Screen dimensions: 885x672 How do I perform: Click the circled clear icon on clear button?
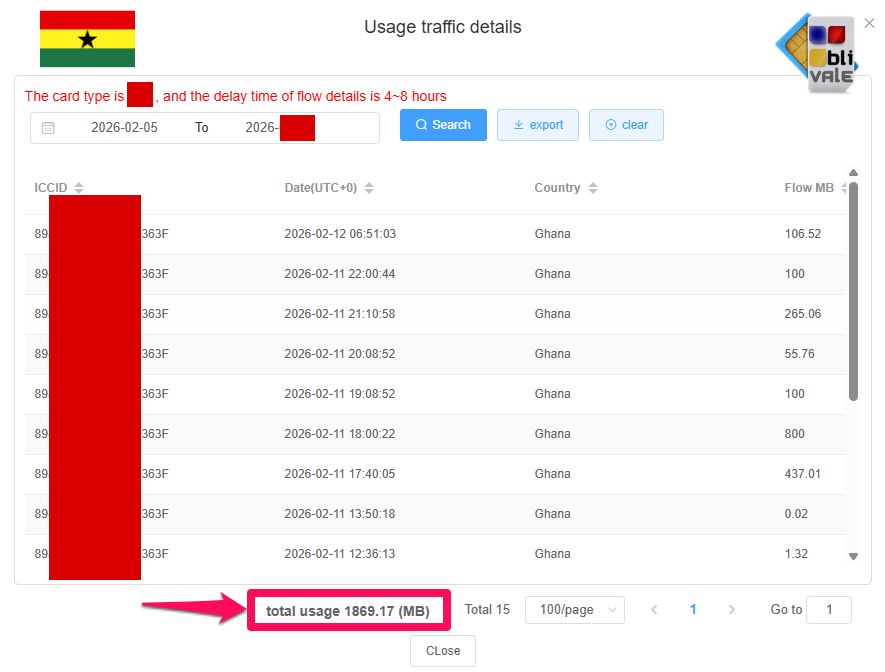[611, 125]
